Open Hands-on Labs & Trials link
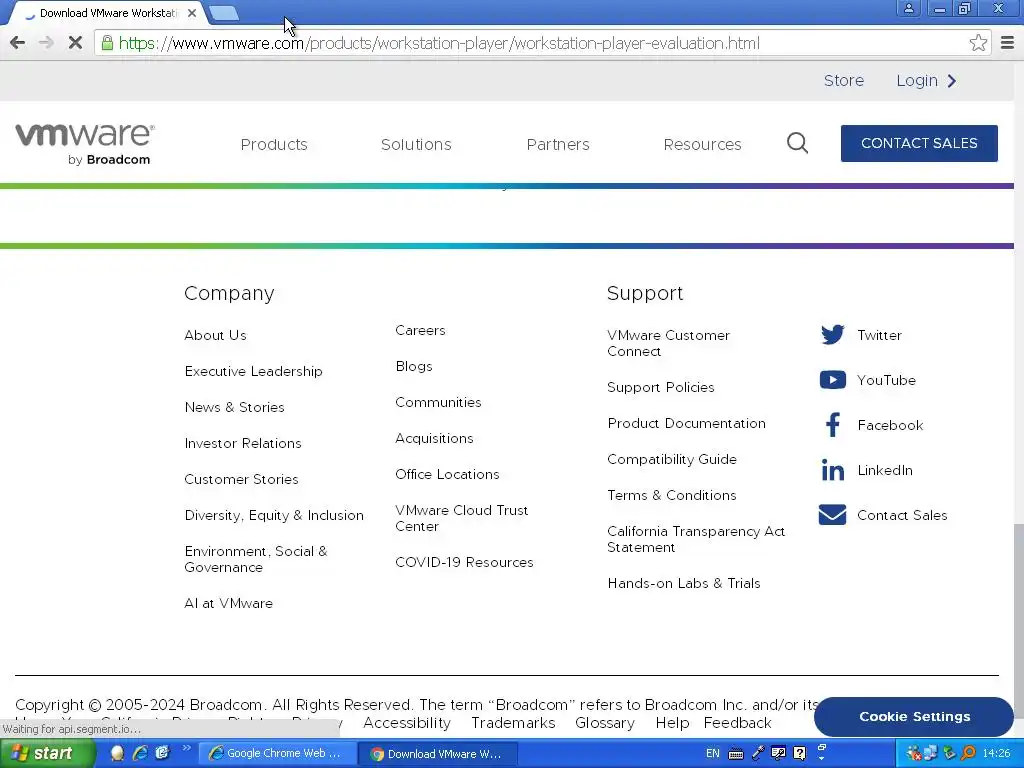1024x768 pixels. 684,583
